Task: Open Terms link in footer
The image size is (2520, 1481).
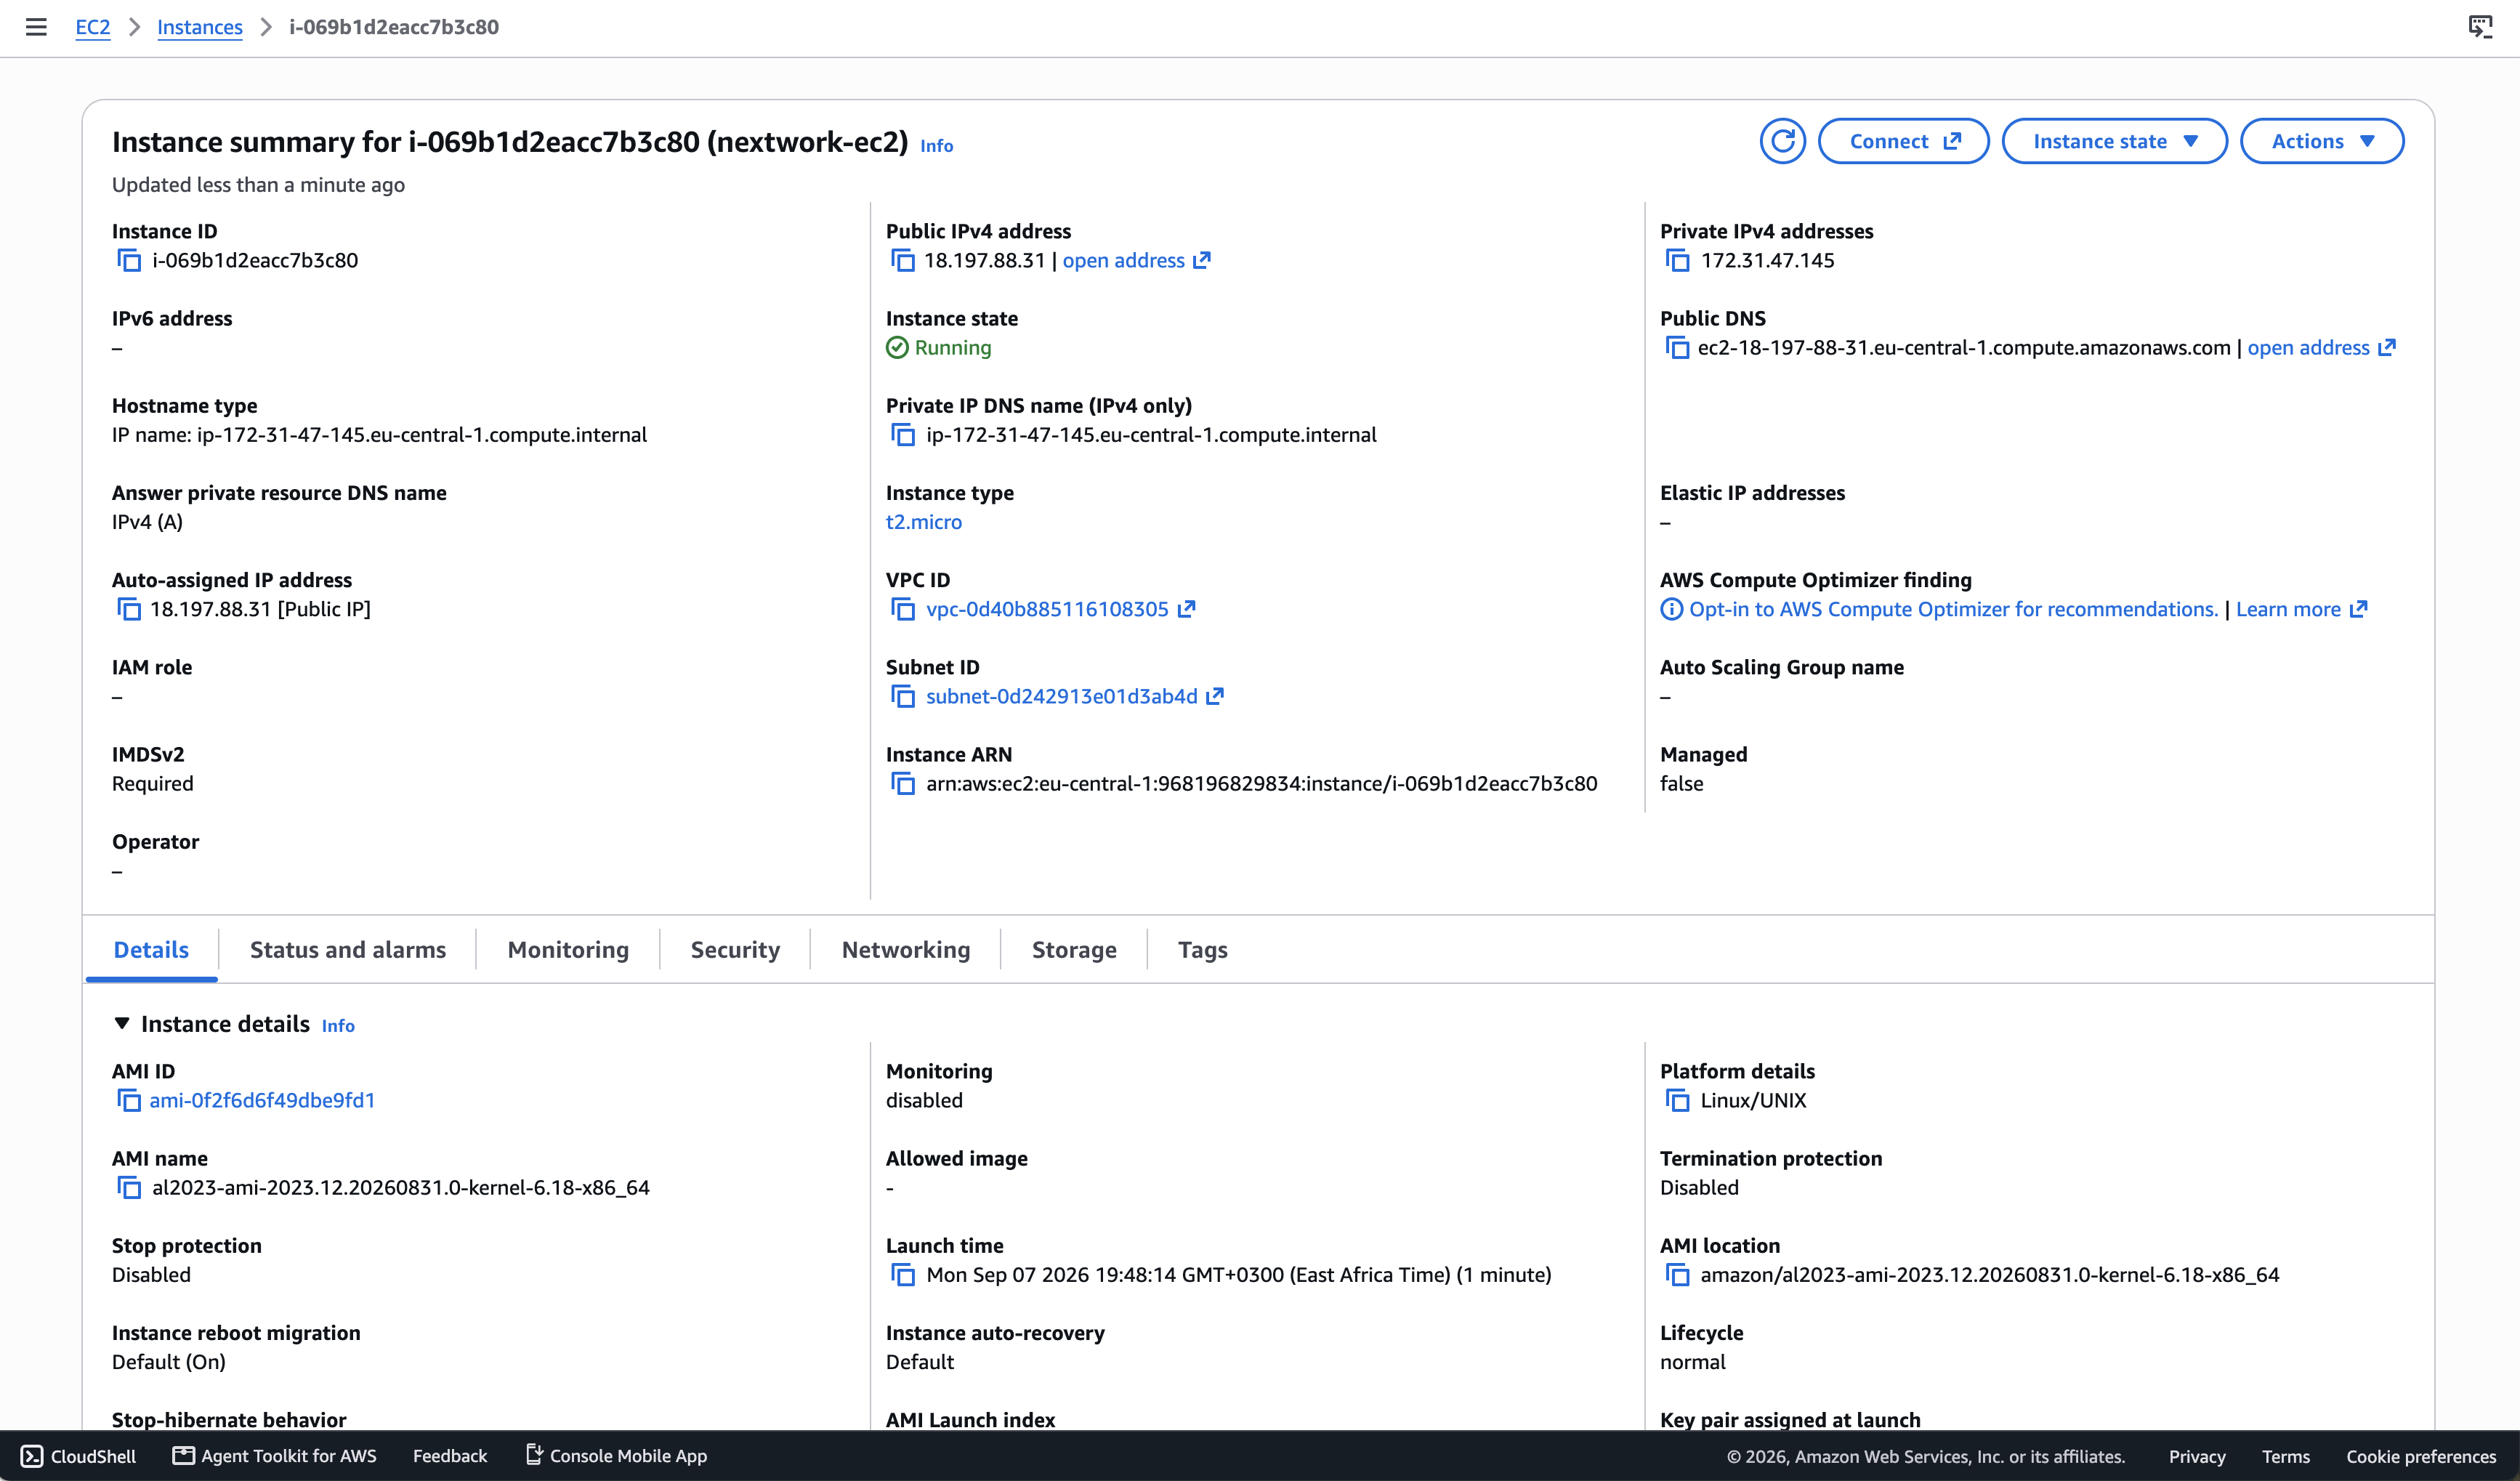Action: coord(2286,1456)
